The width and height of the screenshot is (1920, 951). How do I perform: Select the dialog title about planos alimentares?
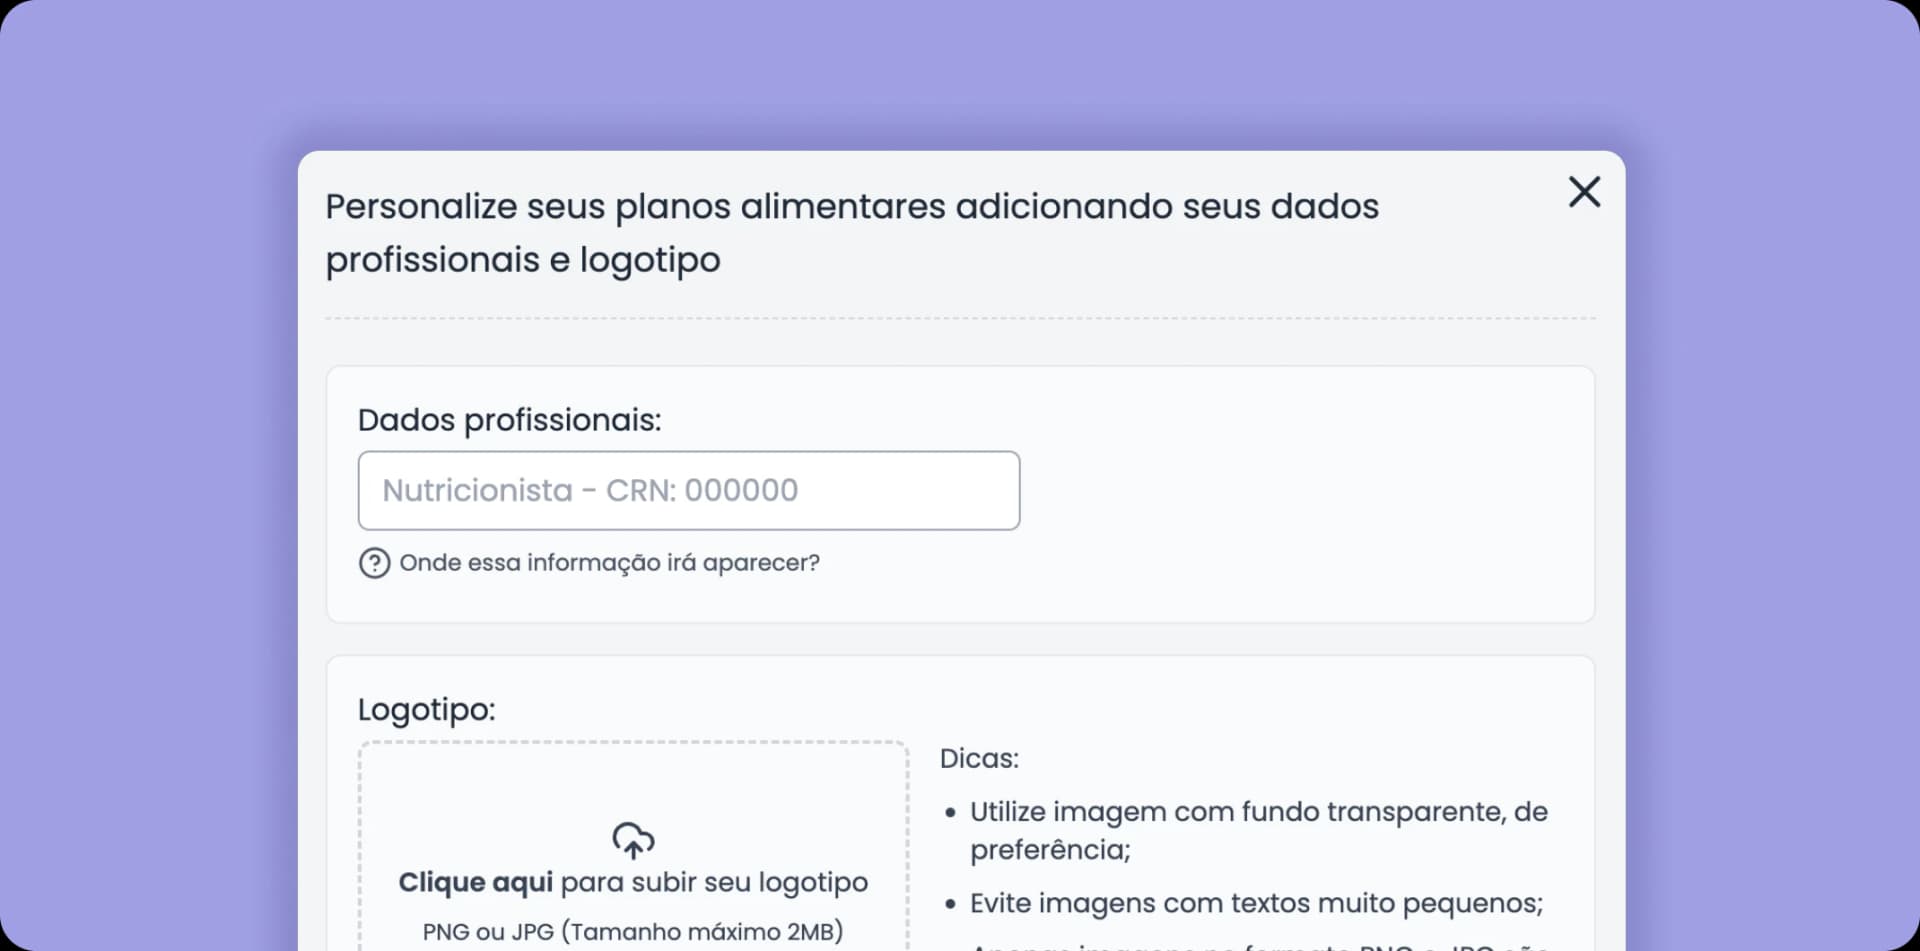[x=852, y=231]
